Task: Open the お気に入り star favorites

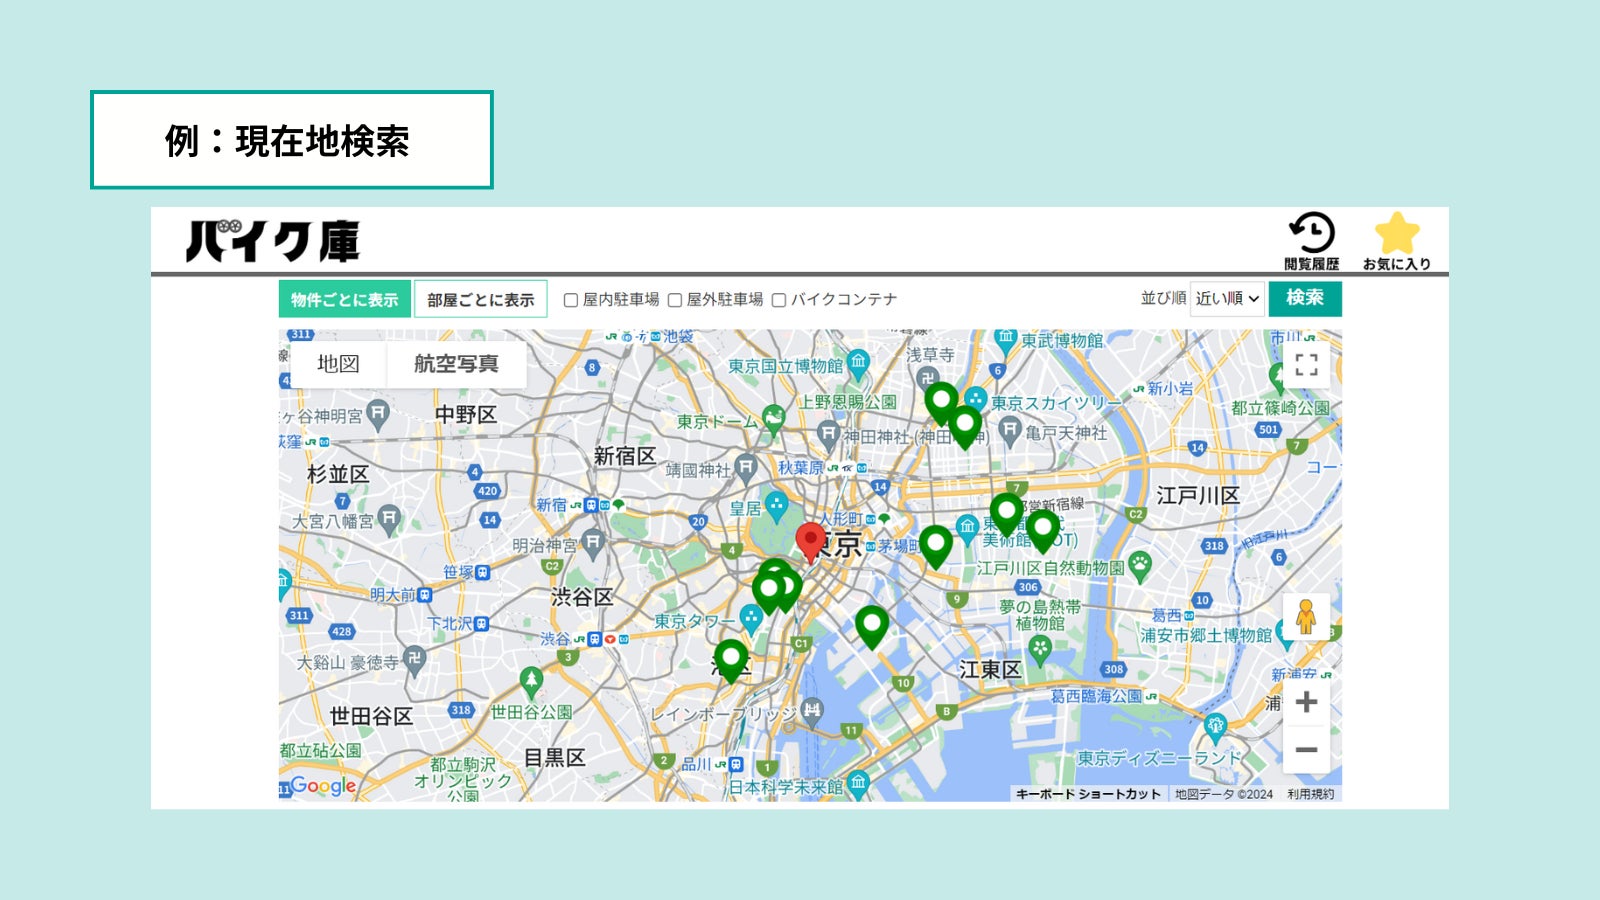Action: [1397, 240]
